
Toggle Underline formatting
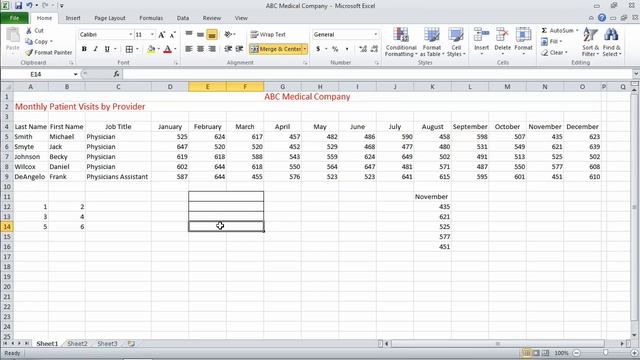[107, 49]
